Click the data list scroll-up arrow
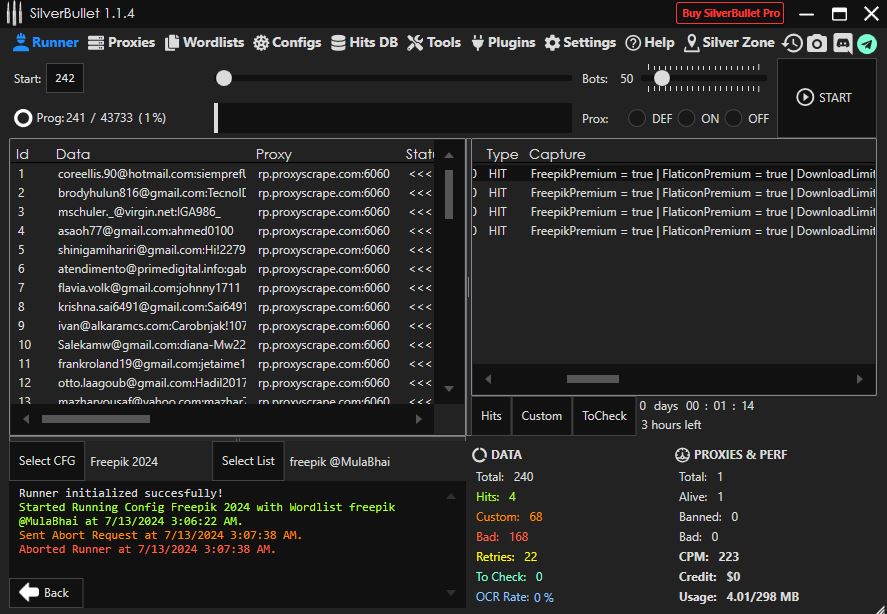 click(449, 154)
